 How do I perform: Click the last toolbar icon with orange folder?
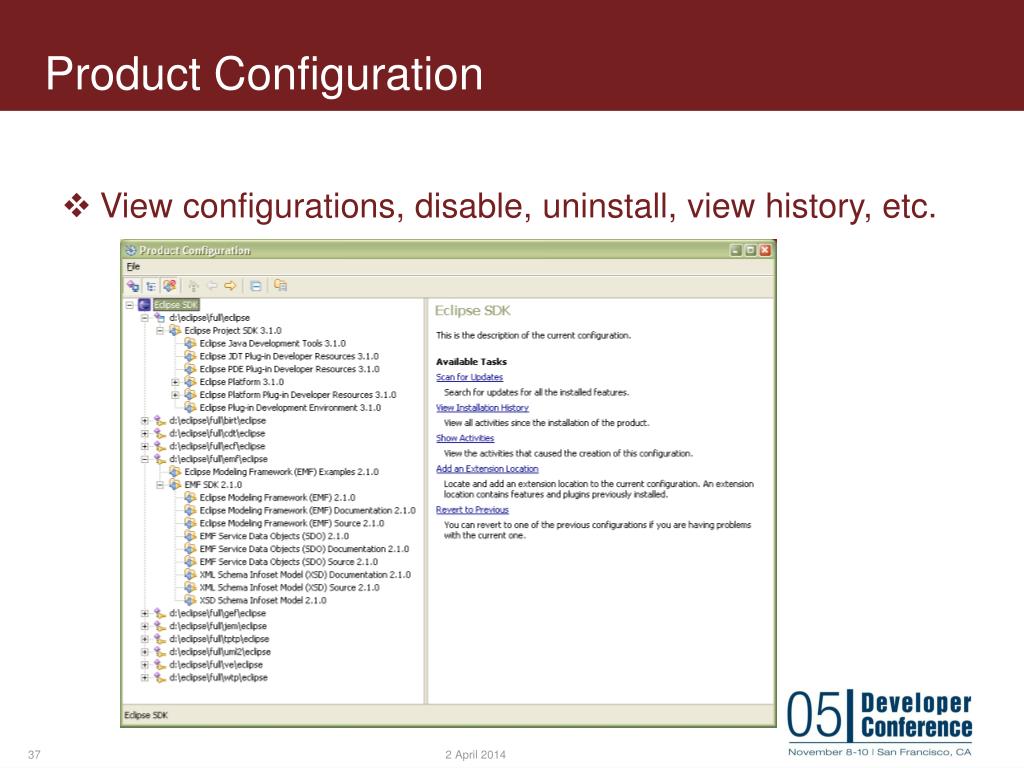coord(281,285)
